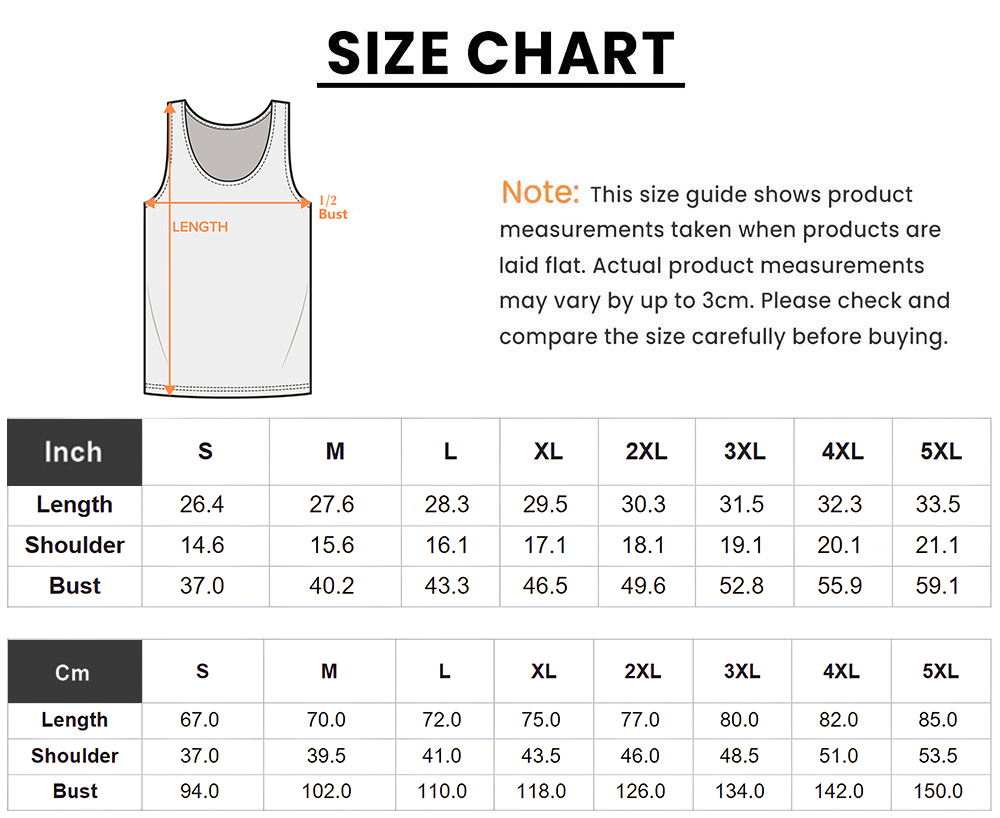
Task: Select the XL column header in Cm table
Action: point(543,672)
